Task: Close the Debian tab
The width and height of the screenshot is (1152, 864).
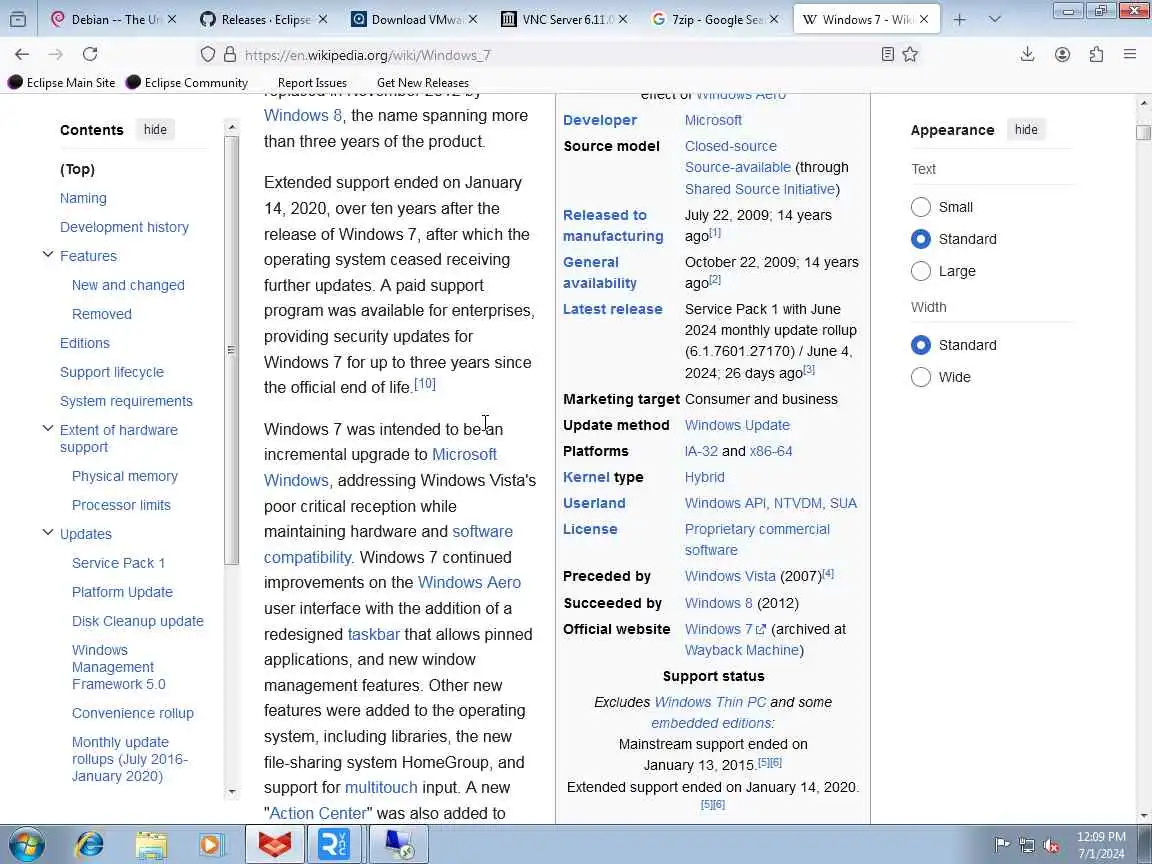Action: click(x=172, y=20)
